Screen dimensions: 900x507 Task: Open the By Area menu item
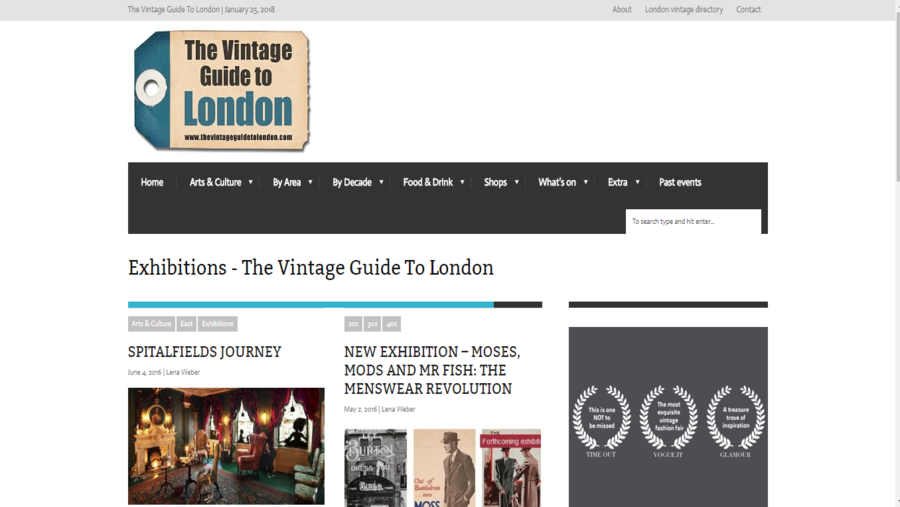tap(286, 182)
